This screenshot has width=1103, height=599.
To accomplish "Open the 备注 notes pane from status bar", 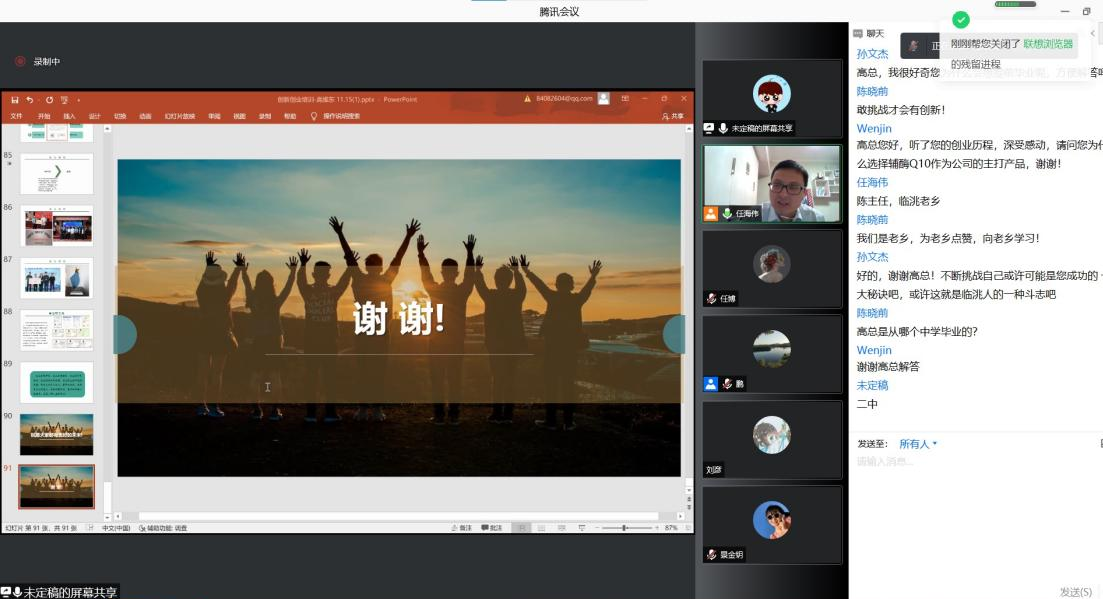I will coord(462,528).
